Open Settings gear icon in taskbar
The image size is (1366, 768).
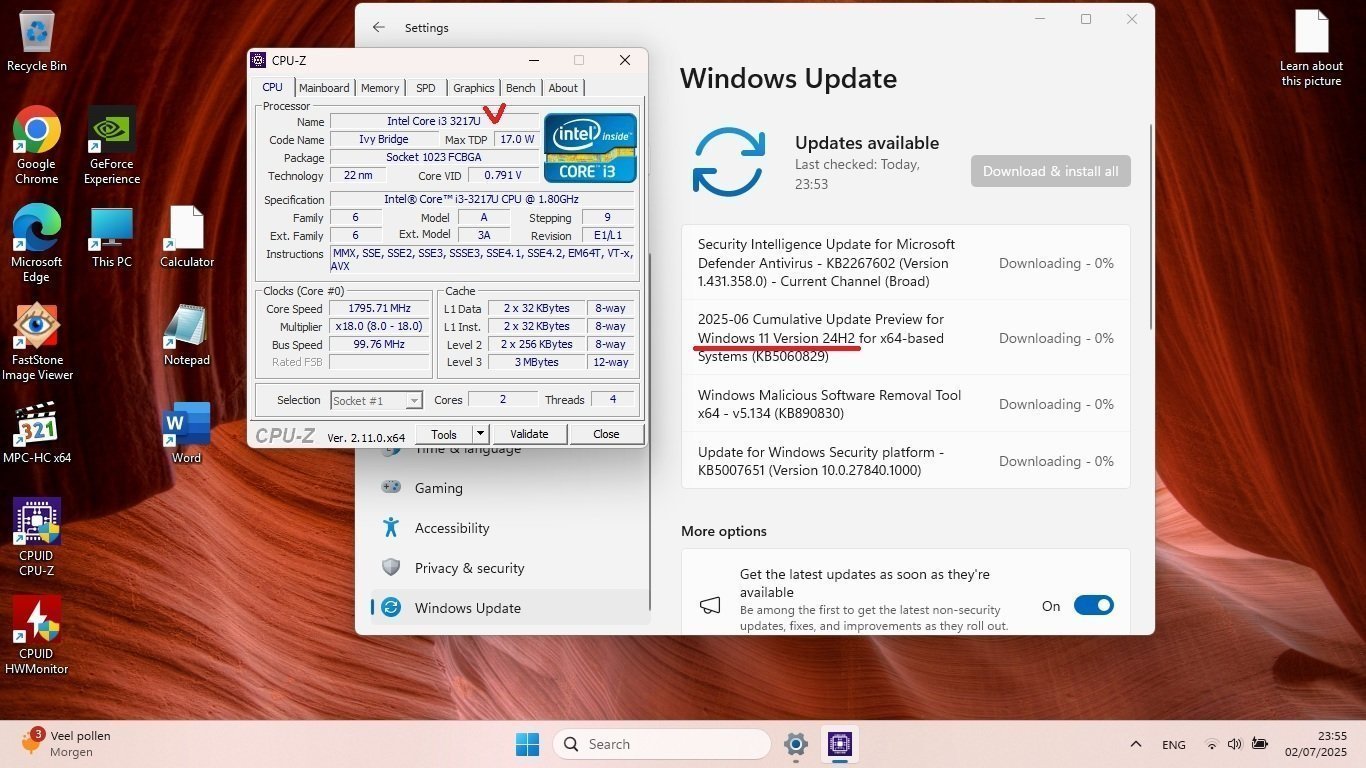[796, 744]
